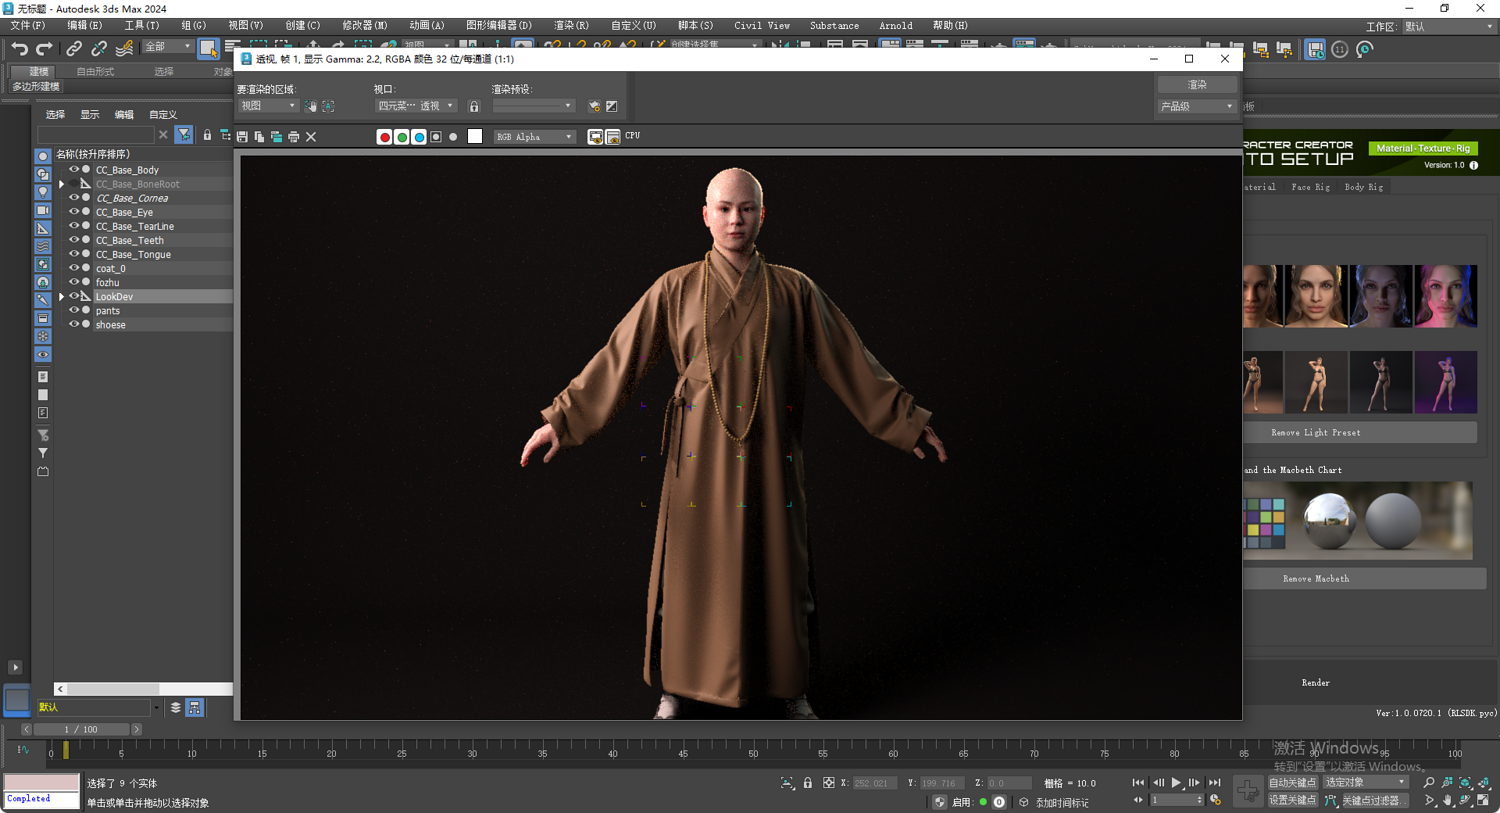Toggle the alpha channel display

[x=436, y=137]
